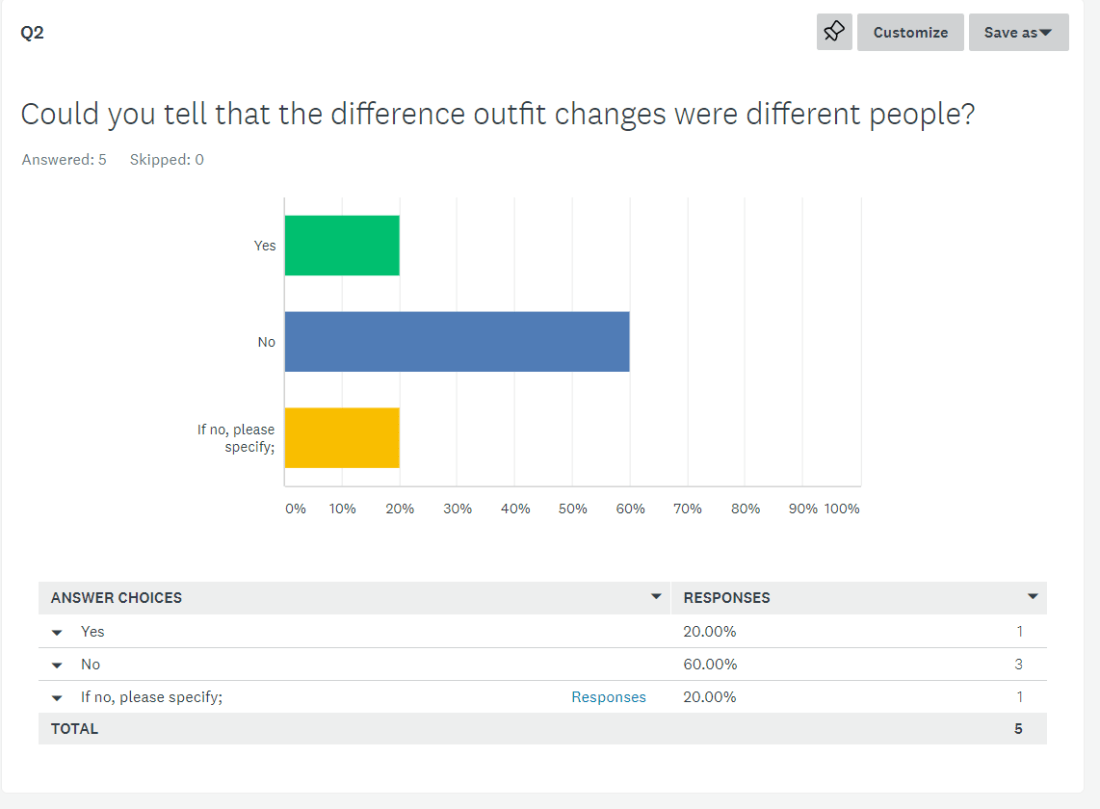This screenshot has width=1100, height=809.
Task: Click the response count 1 for Yes
Action: click(1019, 631)
